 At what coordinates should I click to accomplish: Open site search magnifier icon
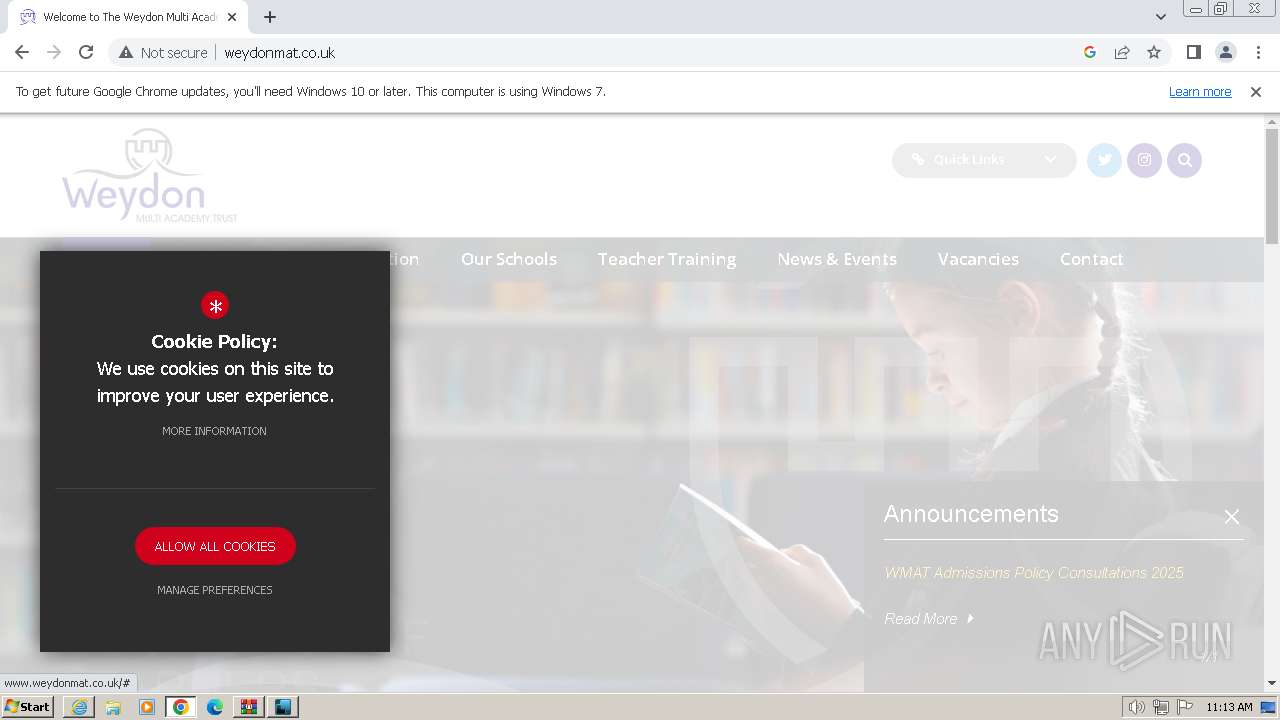coord(1184,160)
